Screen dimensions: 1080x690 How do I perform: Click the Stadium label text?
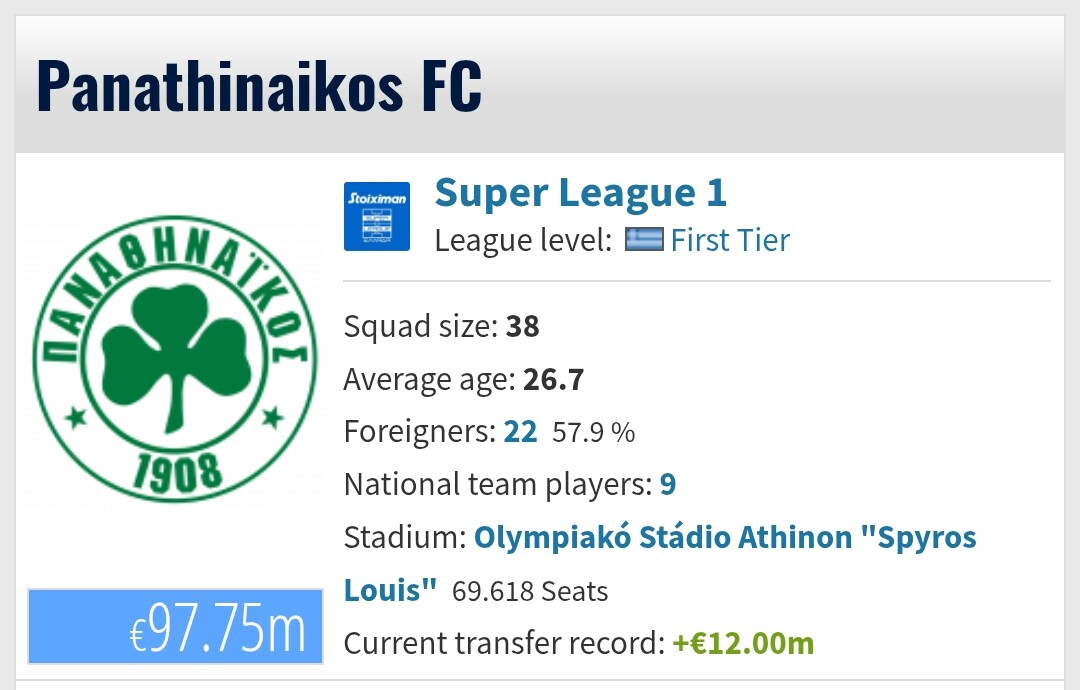pos(405,537)
